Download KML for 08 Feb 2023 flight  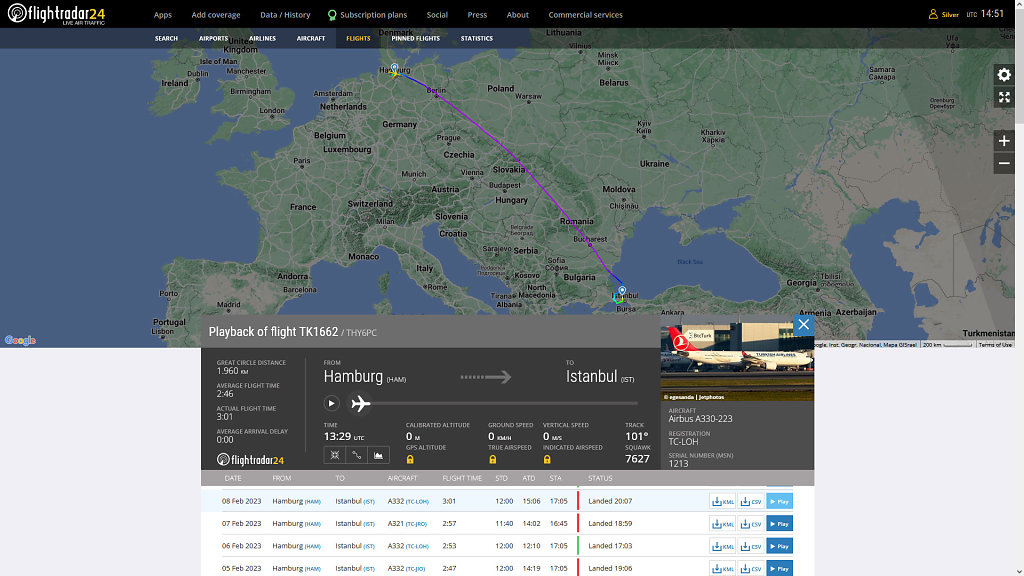(723, 501)
